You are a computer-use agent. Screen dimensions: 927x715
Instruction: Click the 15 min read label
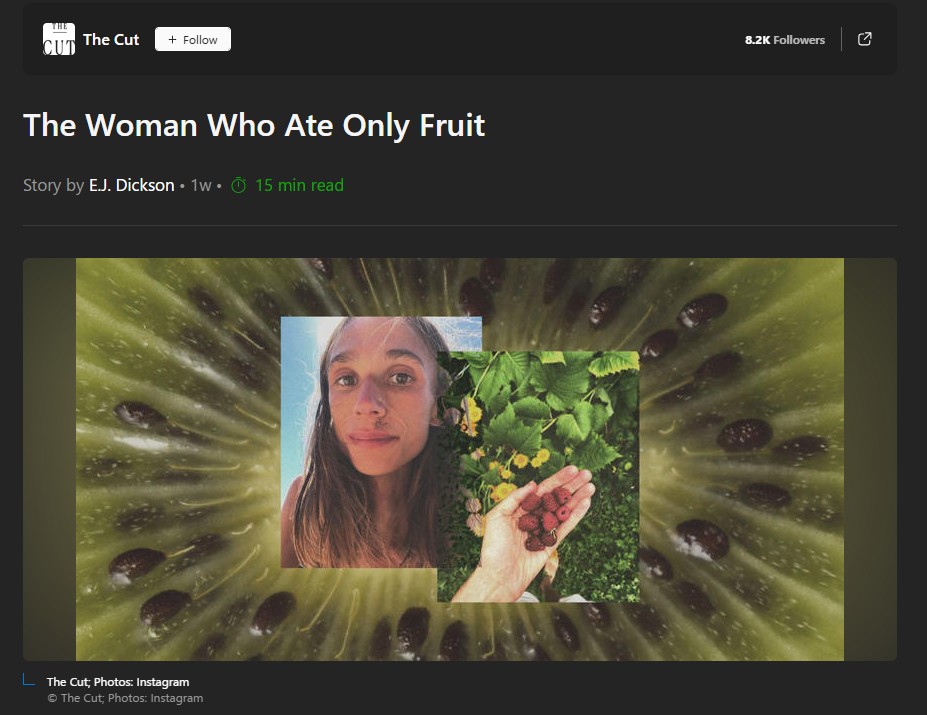pyautogui.click(x=299, y=185)
